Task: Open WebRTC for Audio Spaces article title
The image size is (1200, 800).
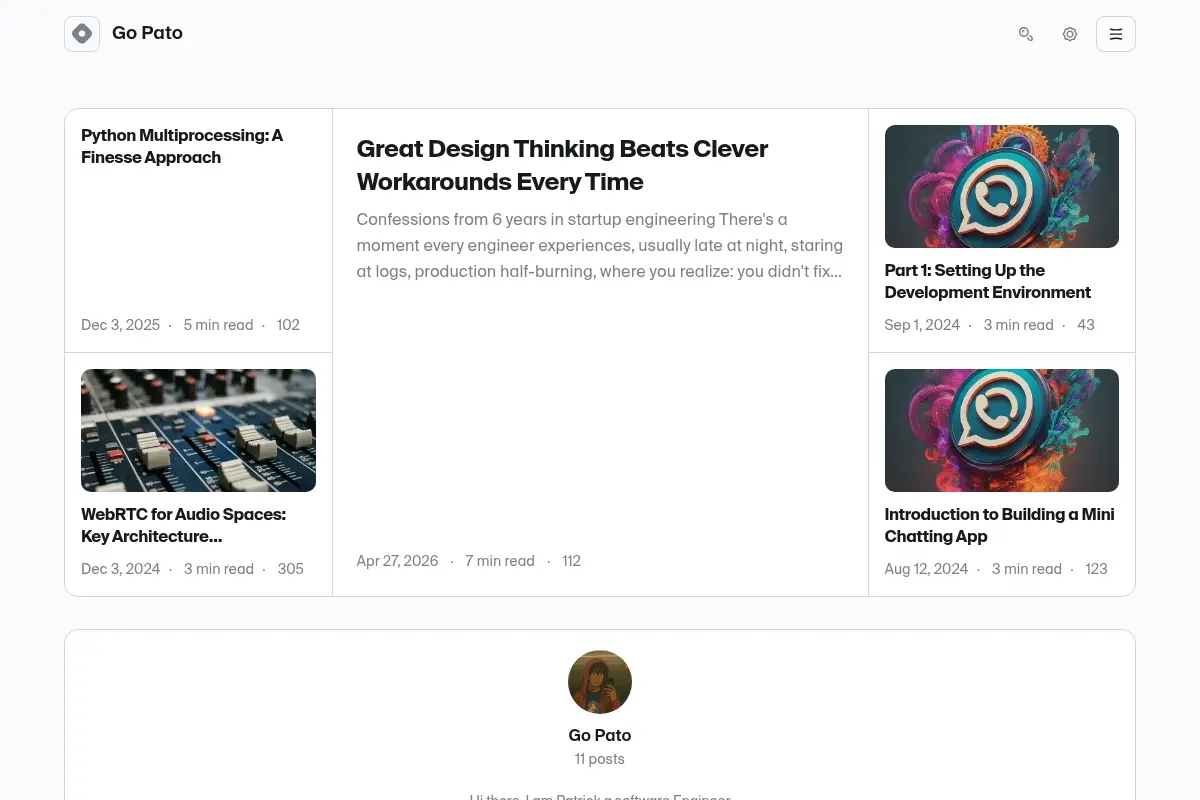Action: (x=184, y=525)
